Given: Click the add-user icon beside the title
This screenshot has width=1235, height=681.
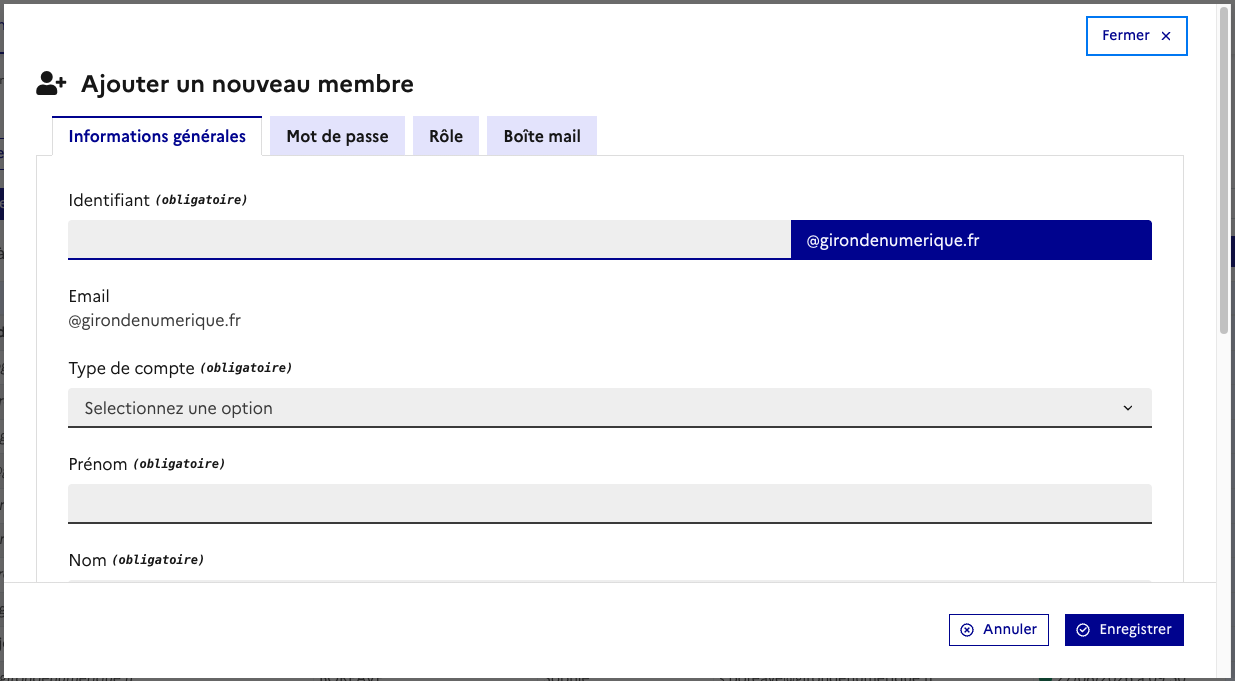Looking at the screenshot, I should coord(51,84).
